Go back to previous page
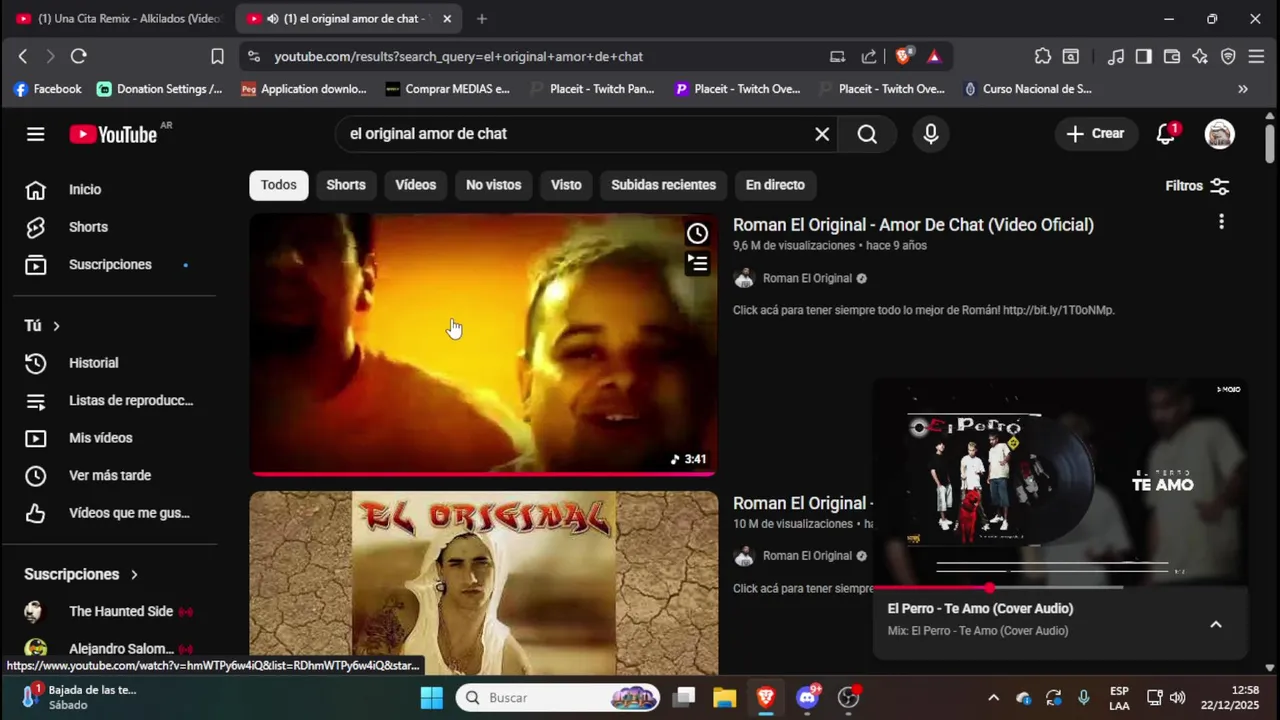 (x=23, y=57)
